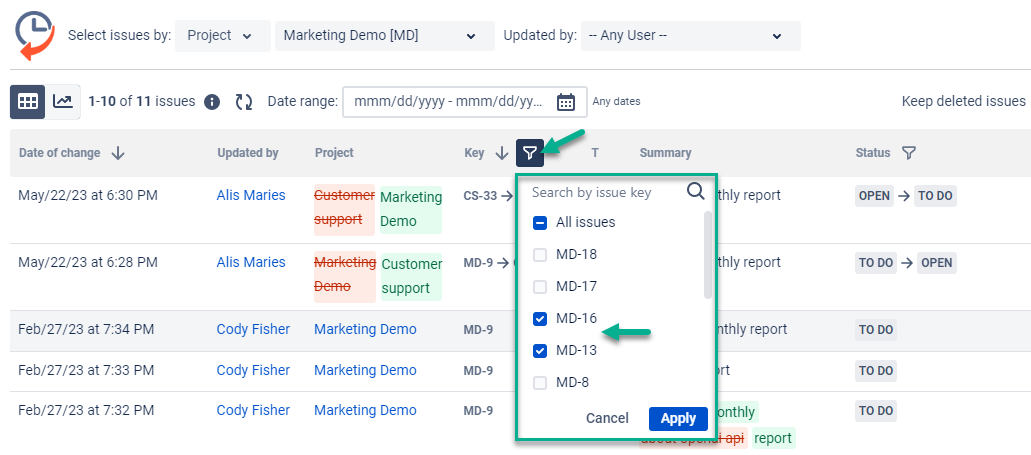Screen dimensions: 1031x455
Task: Enable the MD-8 checkbox
Action: click(540, 383)
